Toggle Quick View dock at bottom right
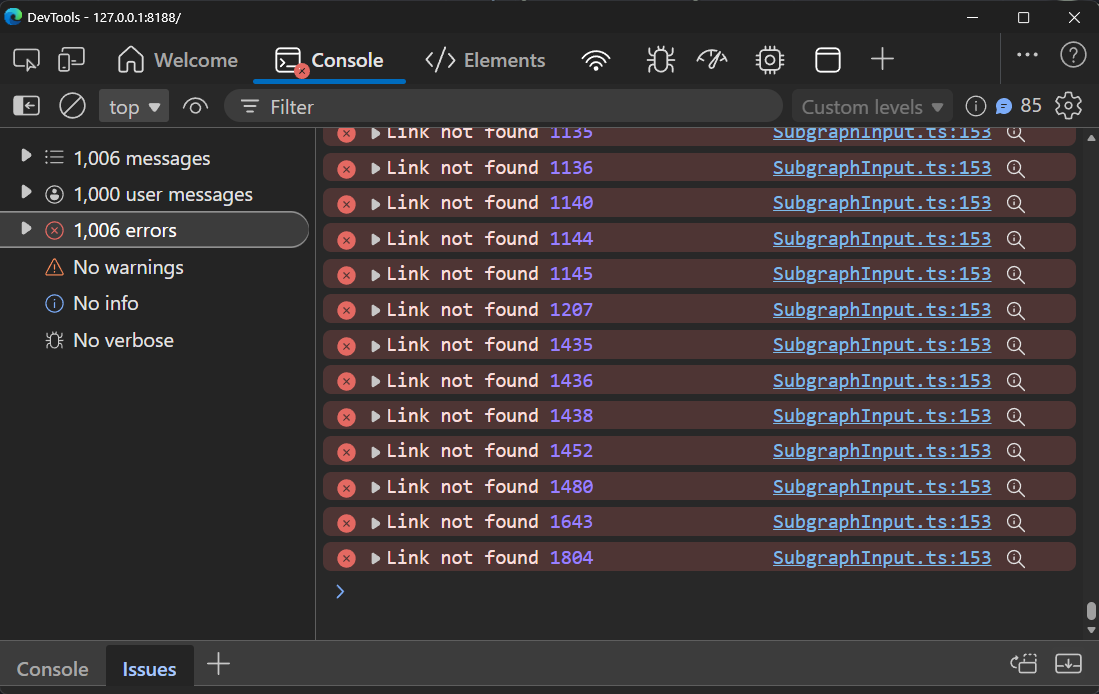 1068,664
